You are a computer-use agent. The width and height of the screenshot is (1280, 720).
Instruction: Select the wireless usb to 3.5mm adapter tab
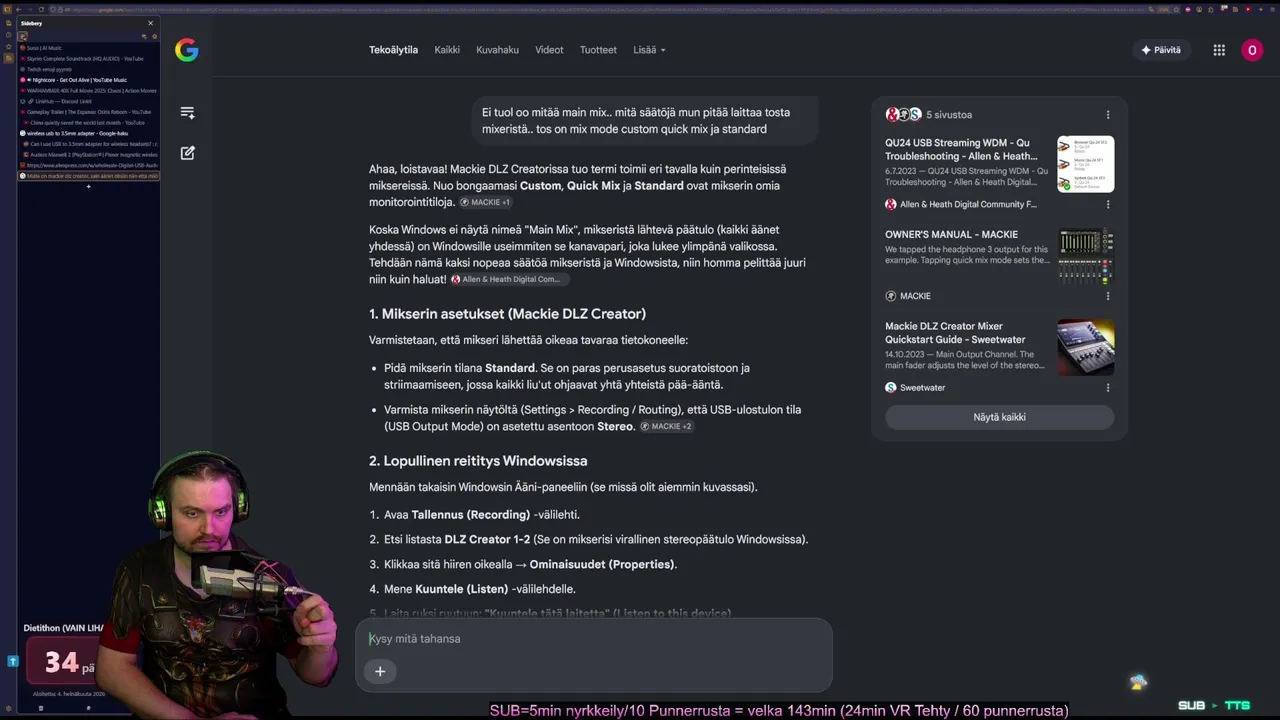[88, 133]
